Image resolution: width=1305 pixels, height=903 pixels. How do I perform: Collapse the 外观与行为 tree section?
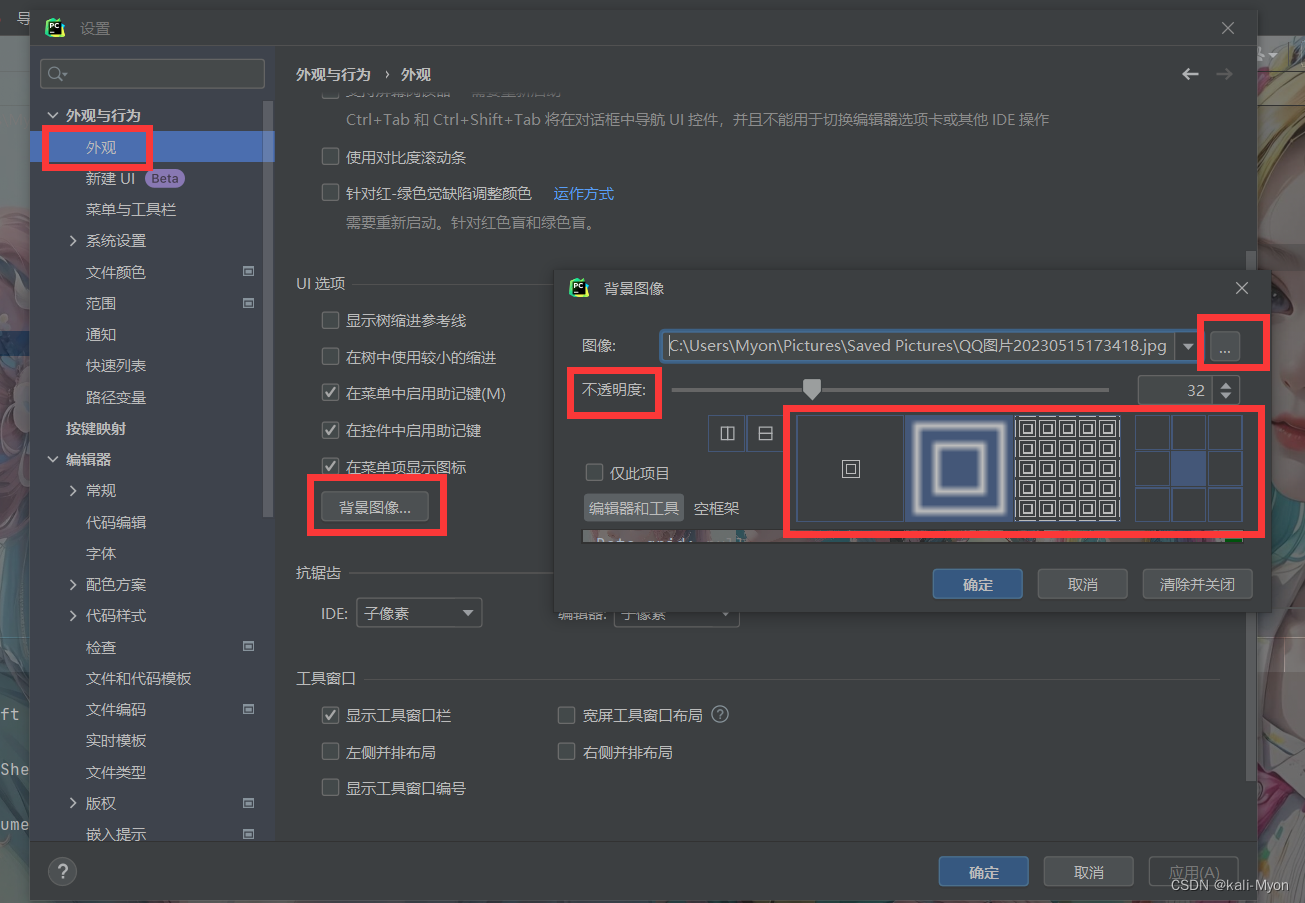point(53,116)
